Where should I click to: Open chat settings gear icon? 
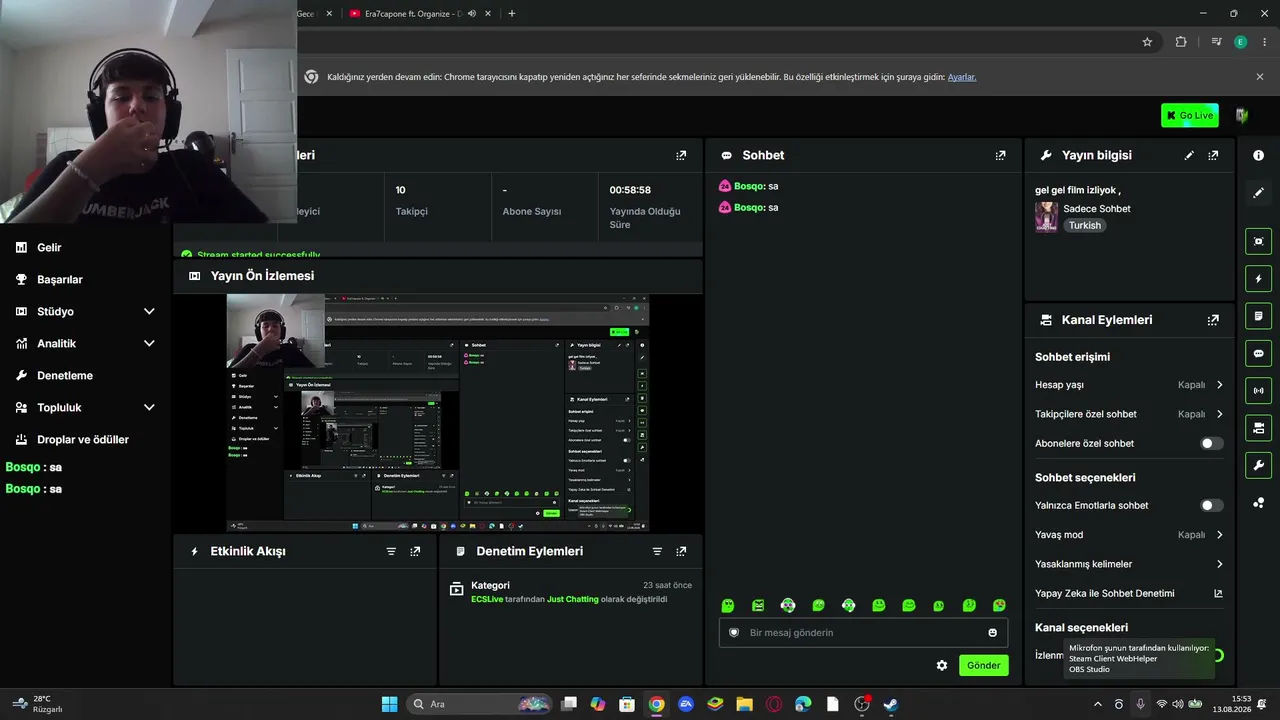coord(942,665)
